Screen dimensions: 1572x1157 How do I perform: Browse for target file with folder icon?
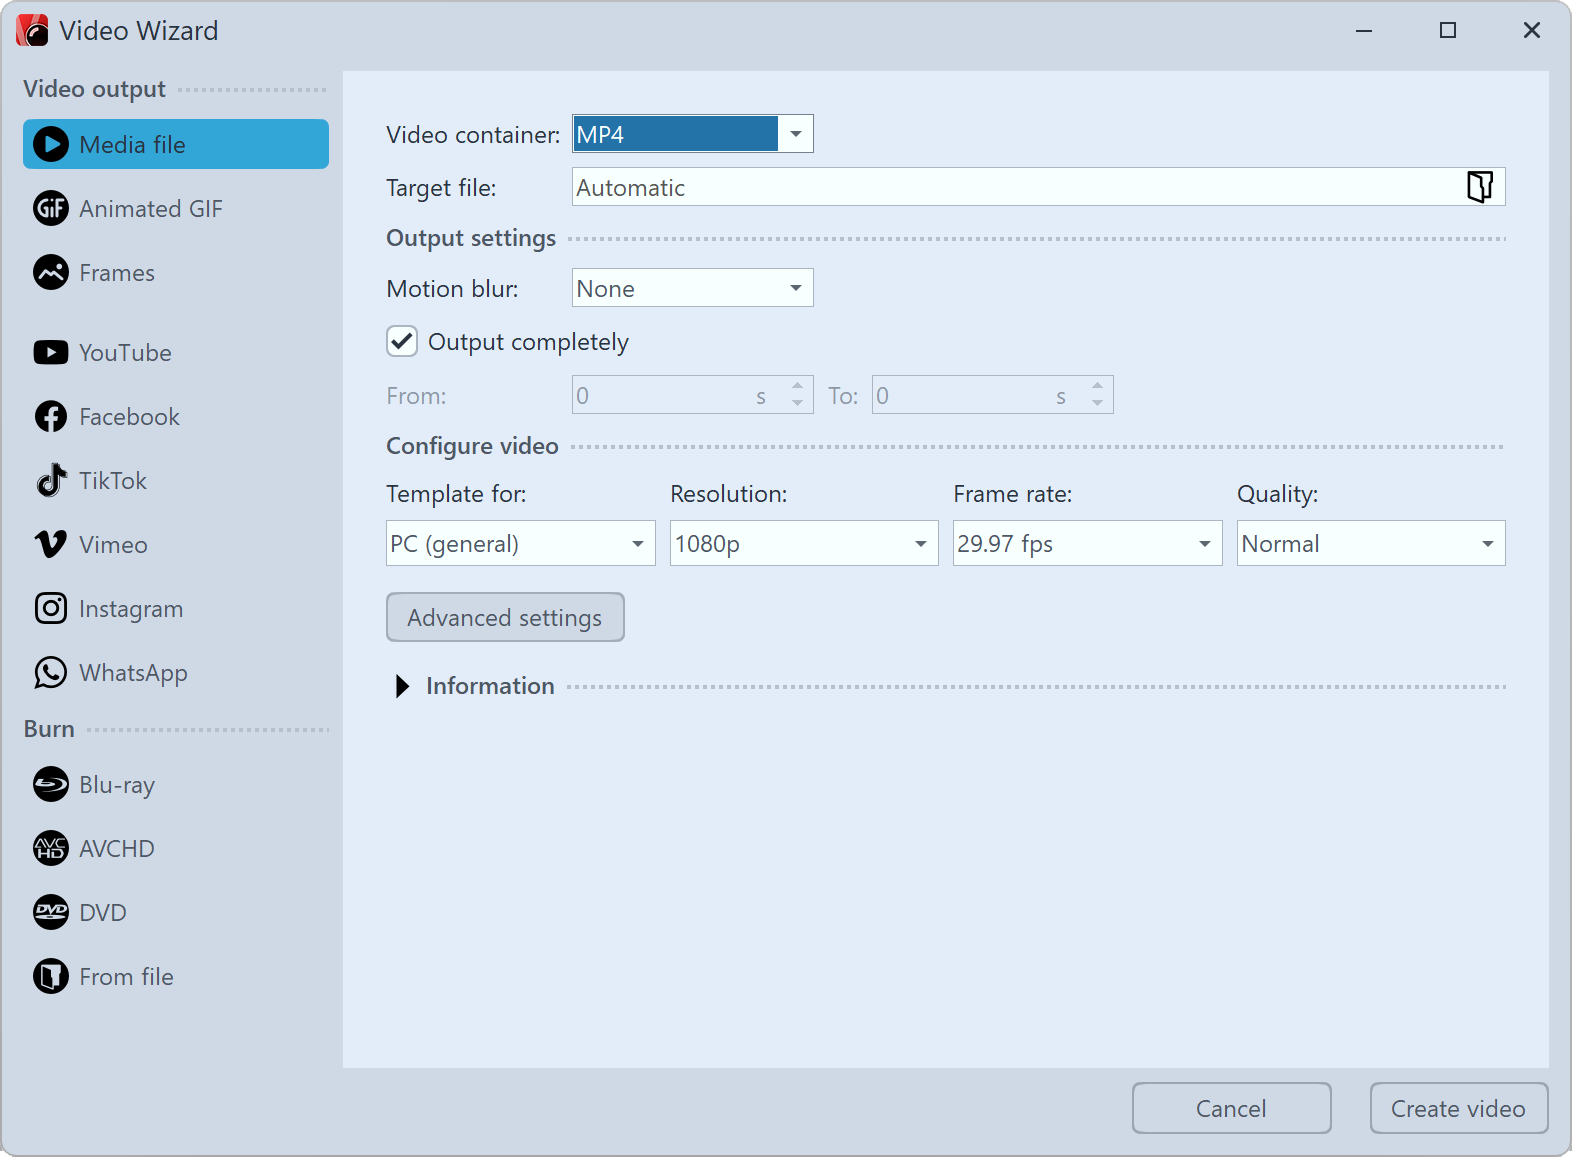[x=1480, y=186]
